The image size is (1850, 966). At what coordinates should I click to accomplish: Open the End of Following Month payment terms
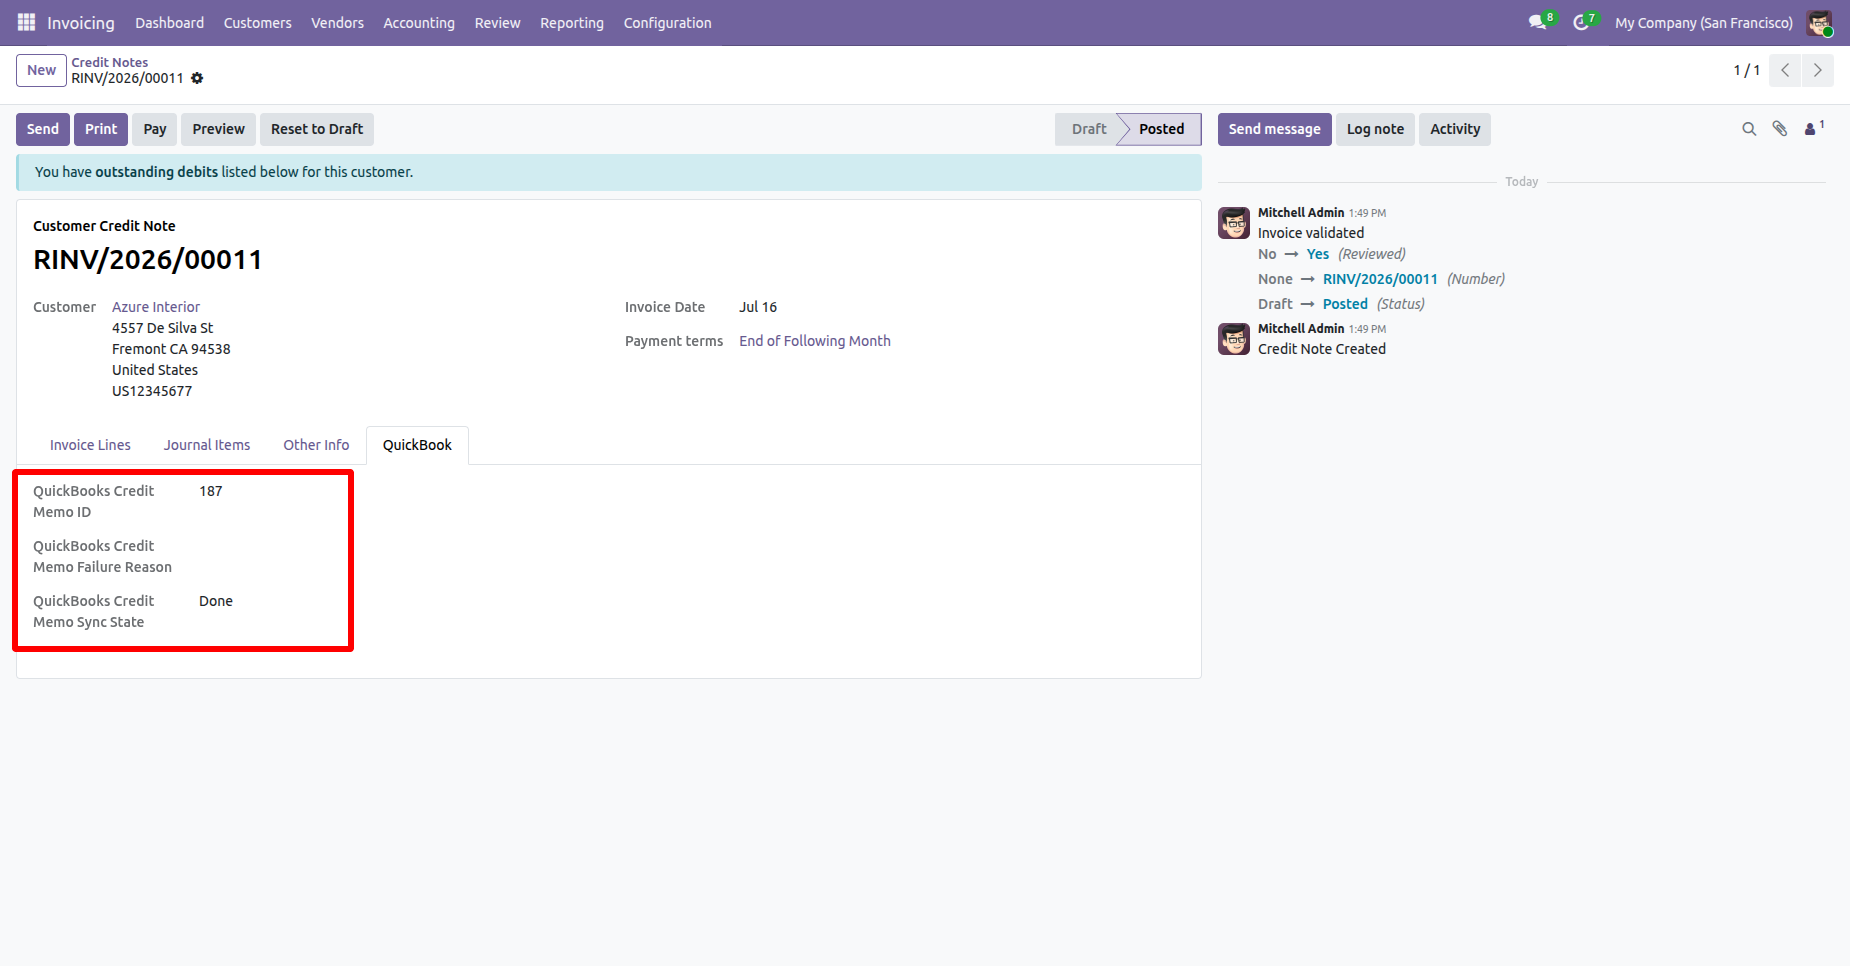pos(815,341)
